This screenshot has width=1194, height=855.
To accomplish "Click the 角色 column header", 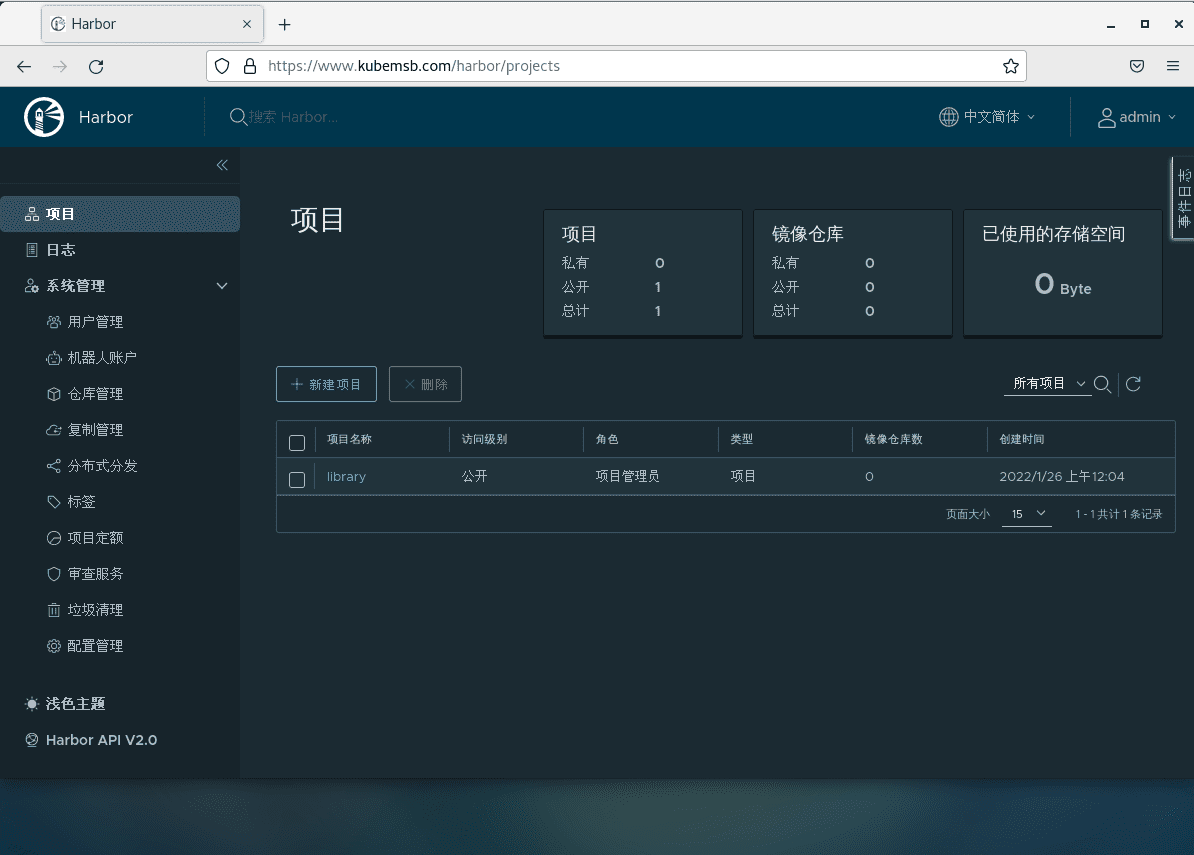I will 607,439.
